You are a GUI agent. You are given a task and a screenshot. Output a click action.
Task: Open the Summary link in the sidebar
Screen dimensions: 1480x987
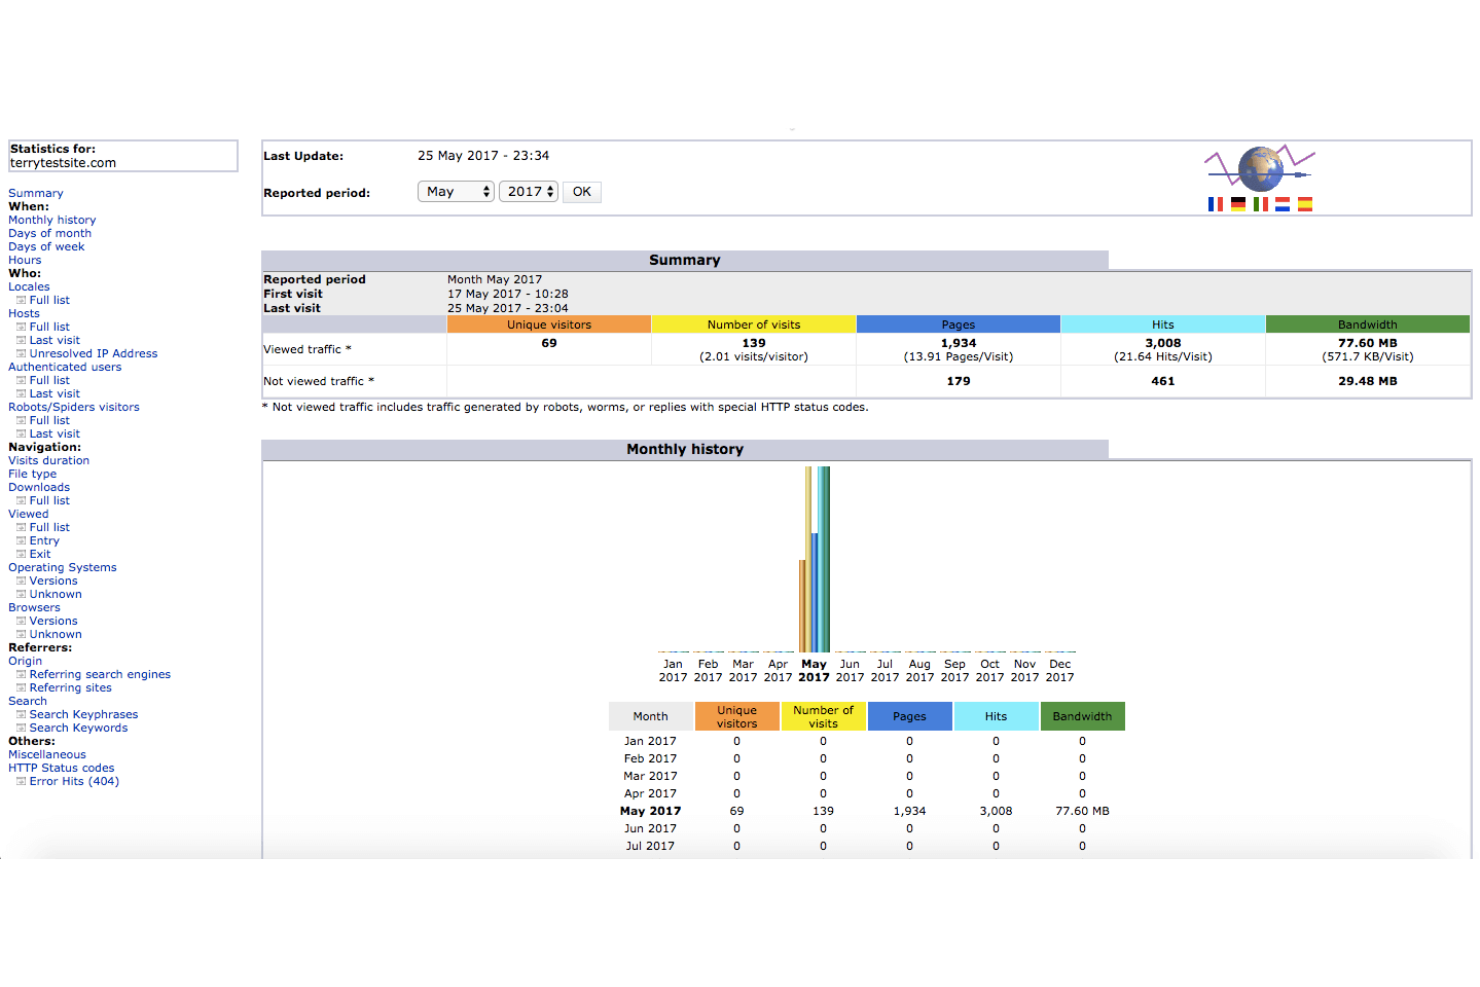tap(36, 193)
